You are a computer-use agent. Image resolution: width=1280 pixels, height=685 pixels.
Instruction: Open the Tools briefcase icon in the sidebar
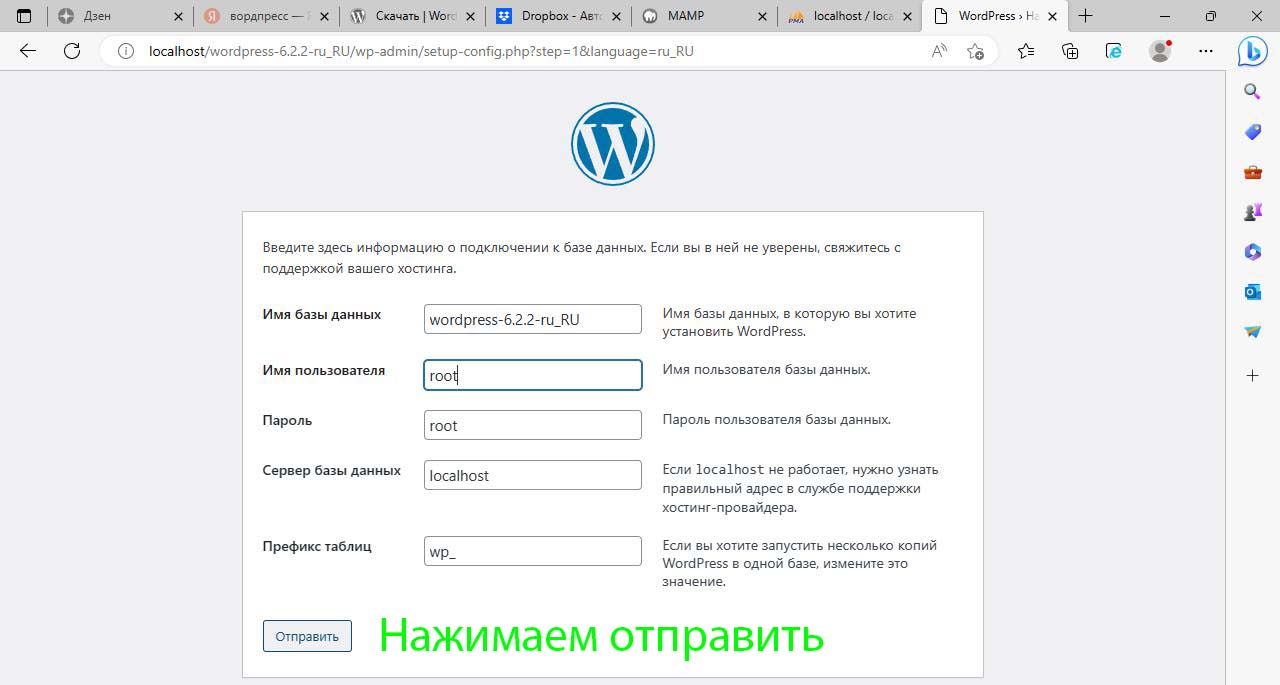pos(1252,172)
